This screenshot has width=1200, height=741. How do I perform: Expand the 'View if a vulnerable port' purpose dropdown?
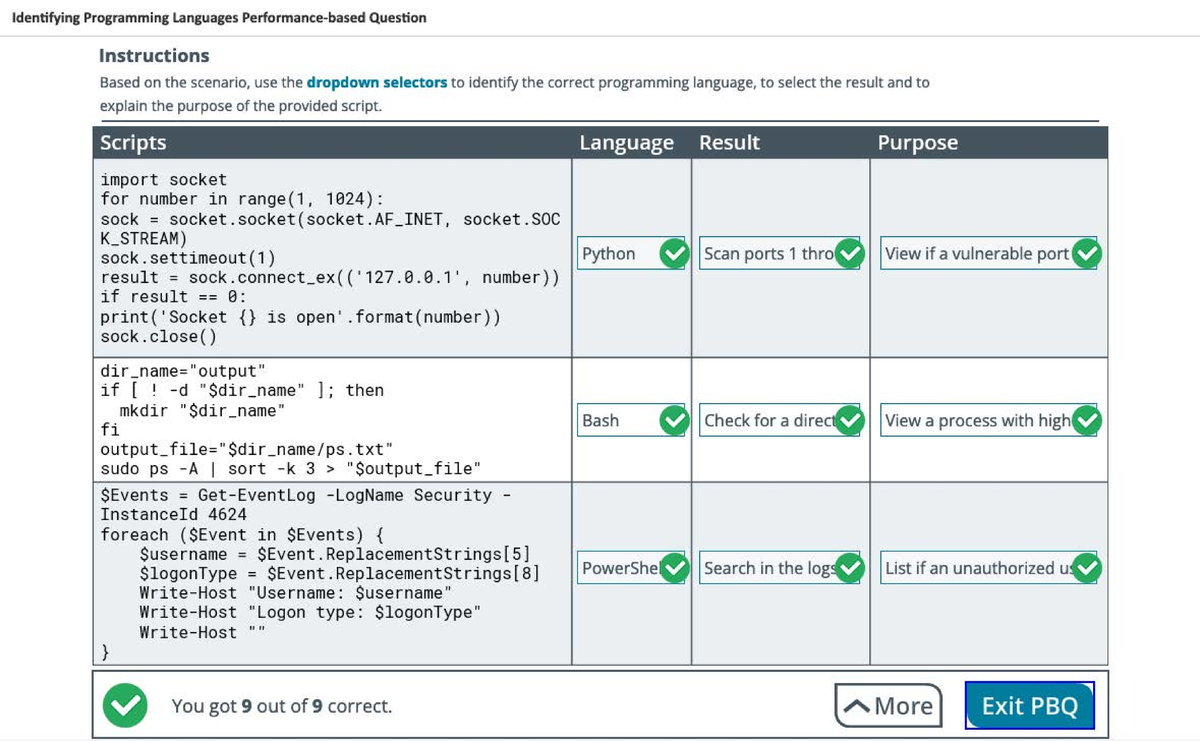point(976,254)
